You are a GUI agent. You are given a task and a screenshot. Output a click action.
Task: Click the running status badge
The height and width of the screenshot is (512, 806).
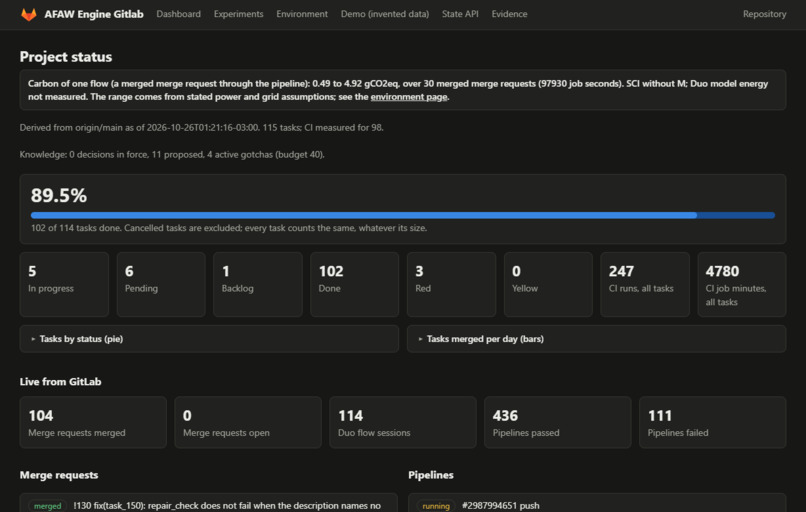coord(436,506)
